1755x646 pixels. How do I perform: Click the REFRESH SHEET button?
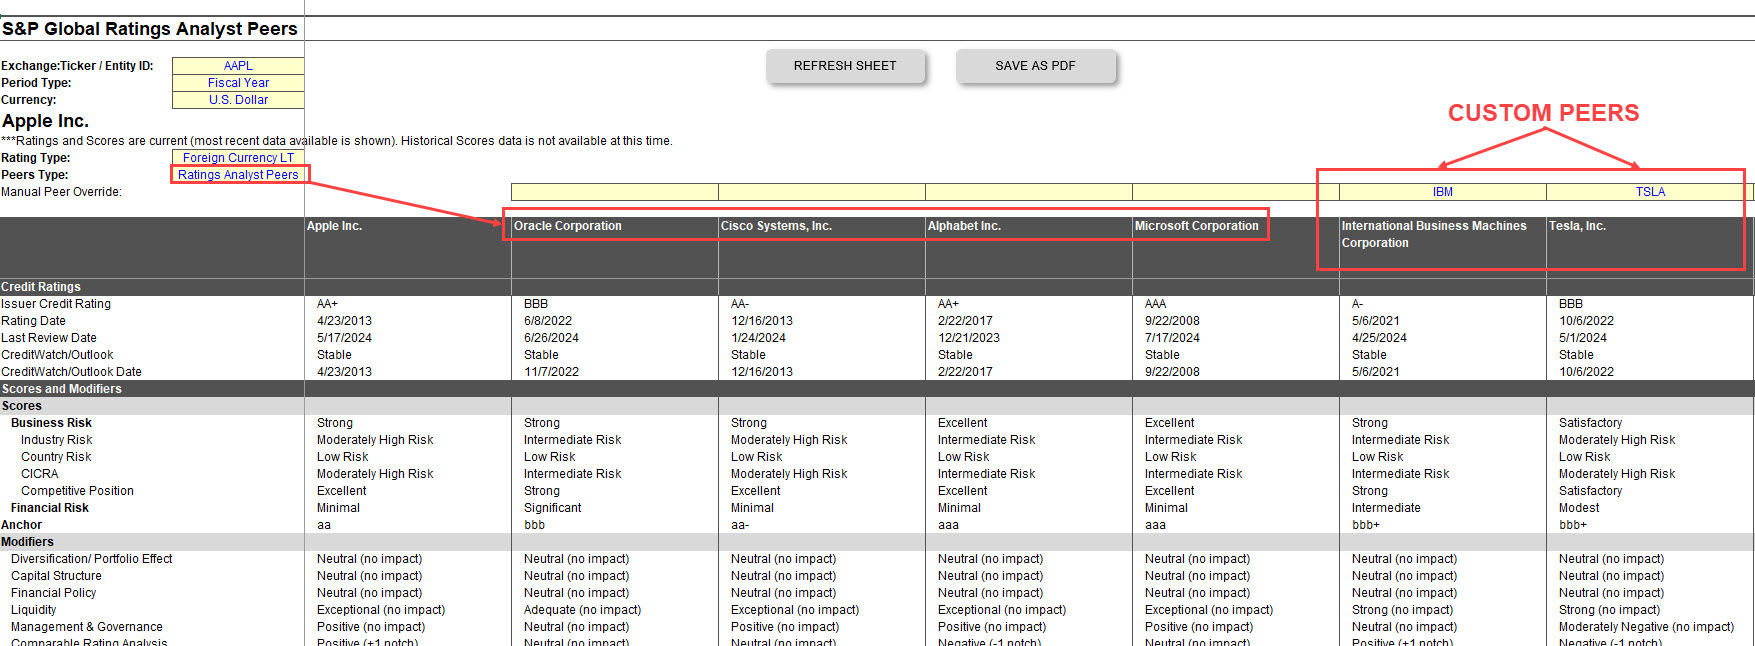[845, 66]
